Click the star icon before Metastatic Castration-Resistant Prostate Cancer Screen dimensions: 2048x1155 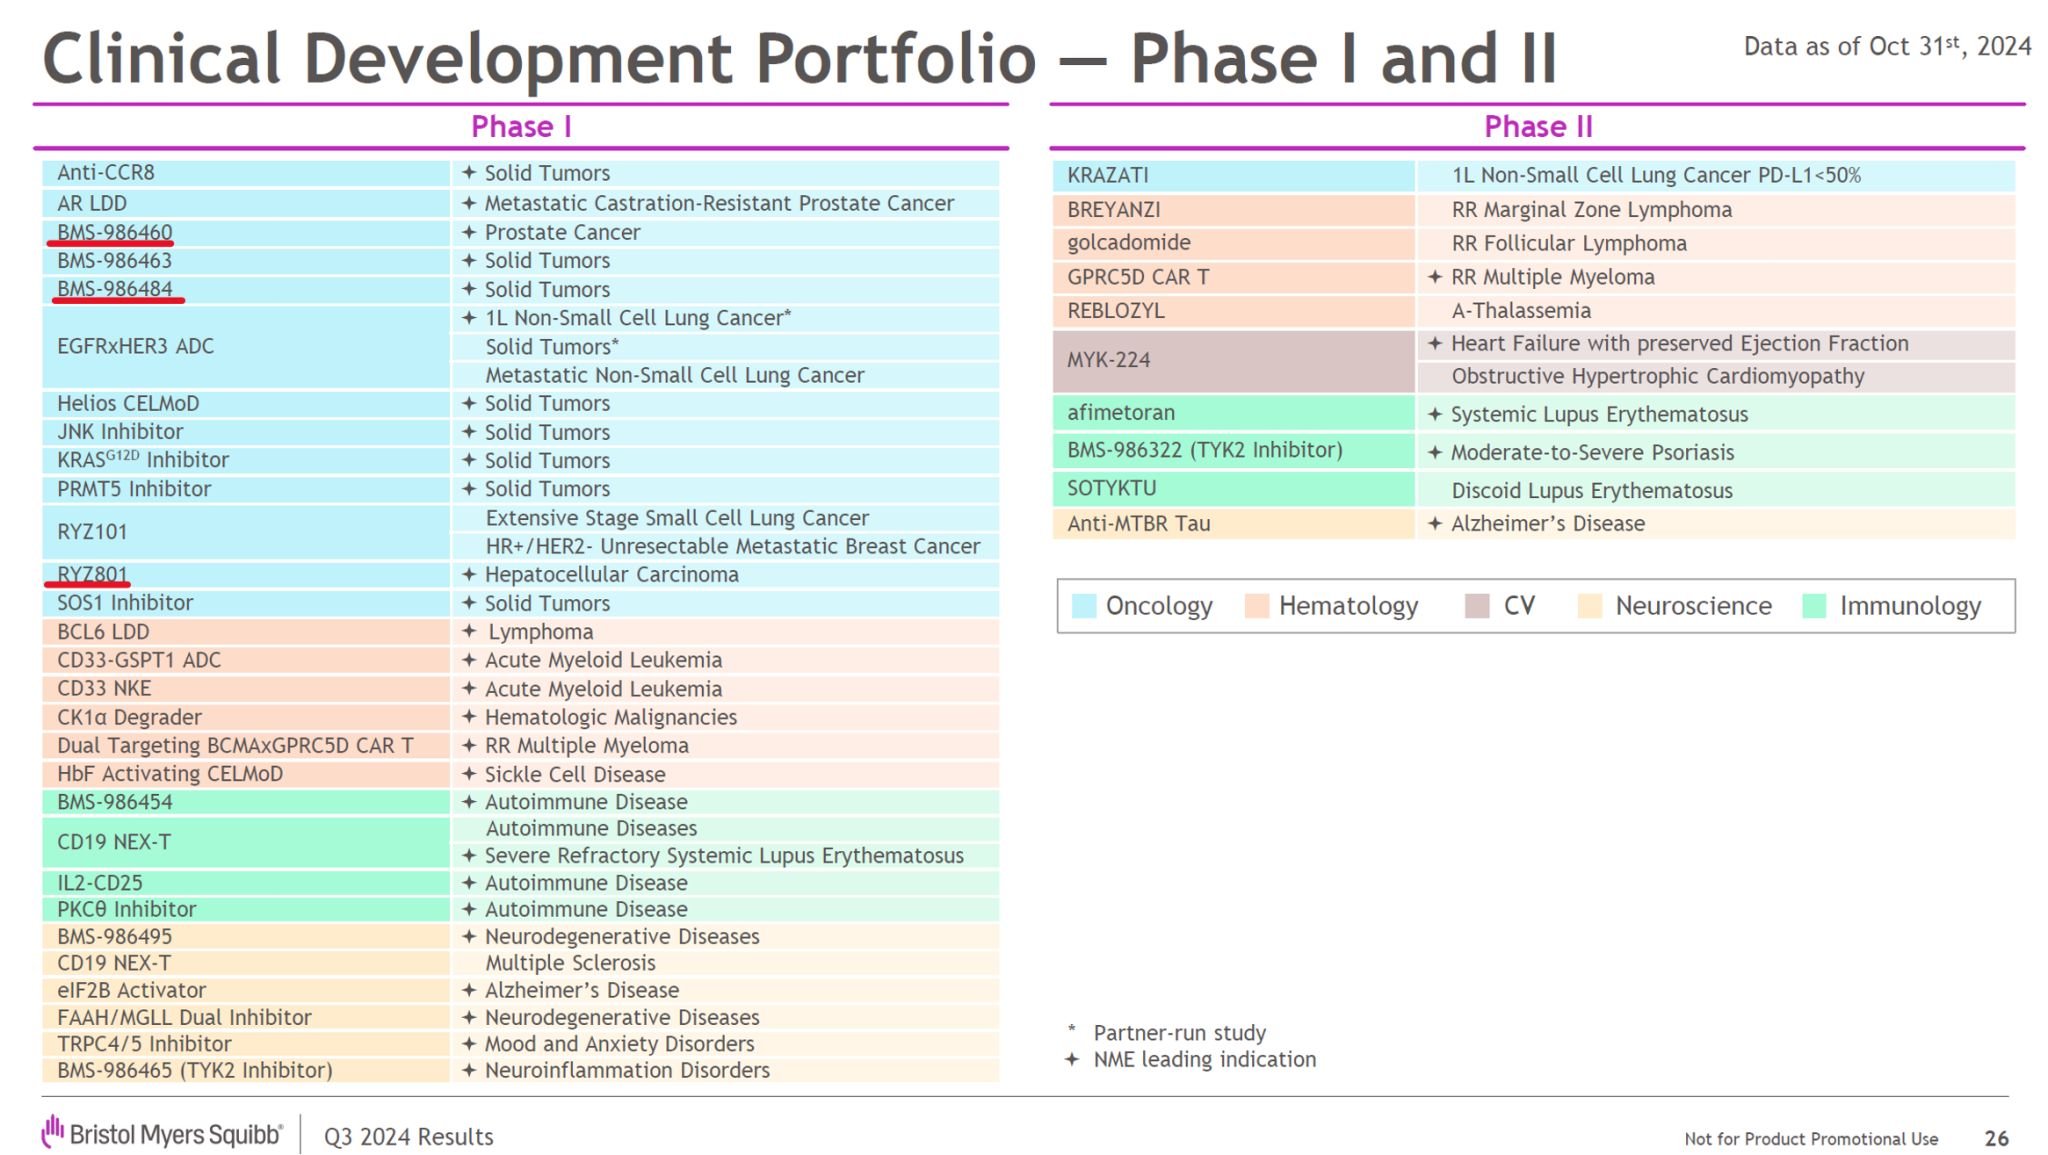click(x=468, y=203)
